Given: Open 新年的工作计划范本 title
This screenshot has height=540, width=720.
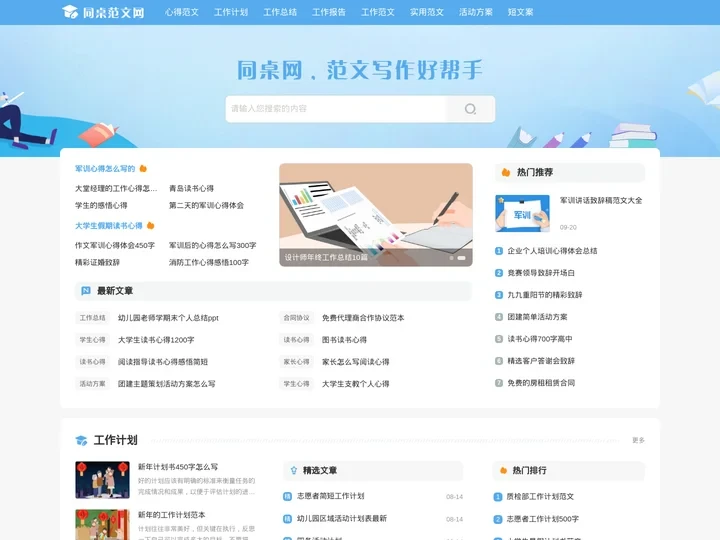Looking at the screenshot, I should click(x=172, y=515).
